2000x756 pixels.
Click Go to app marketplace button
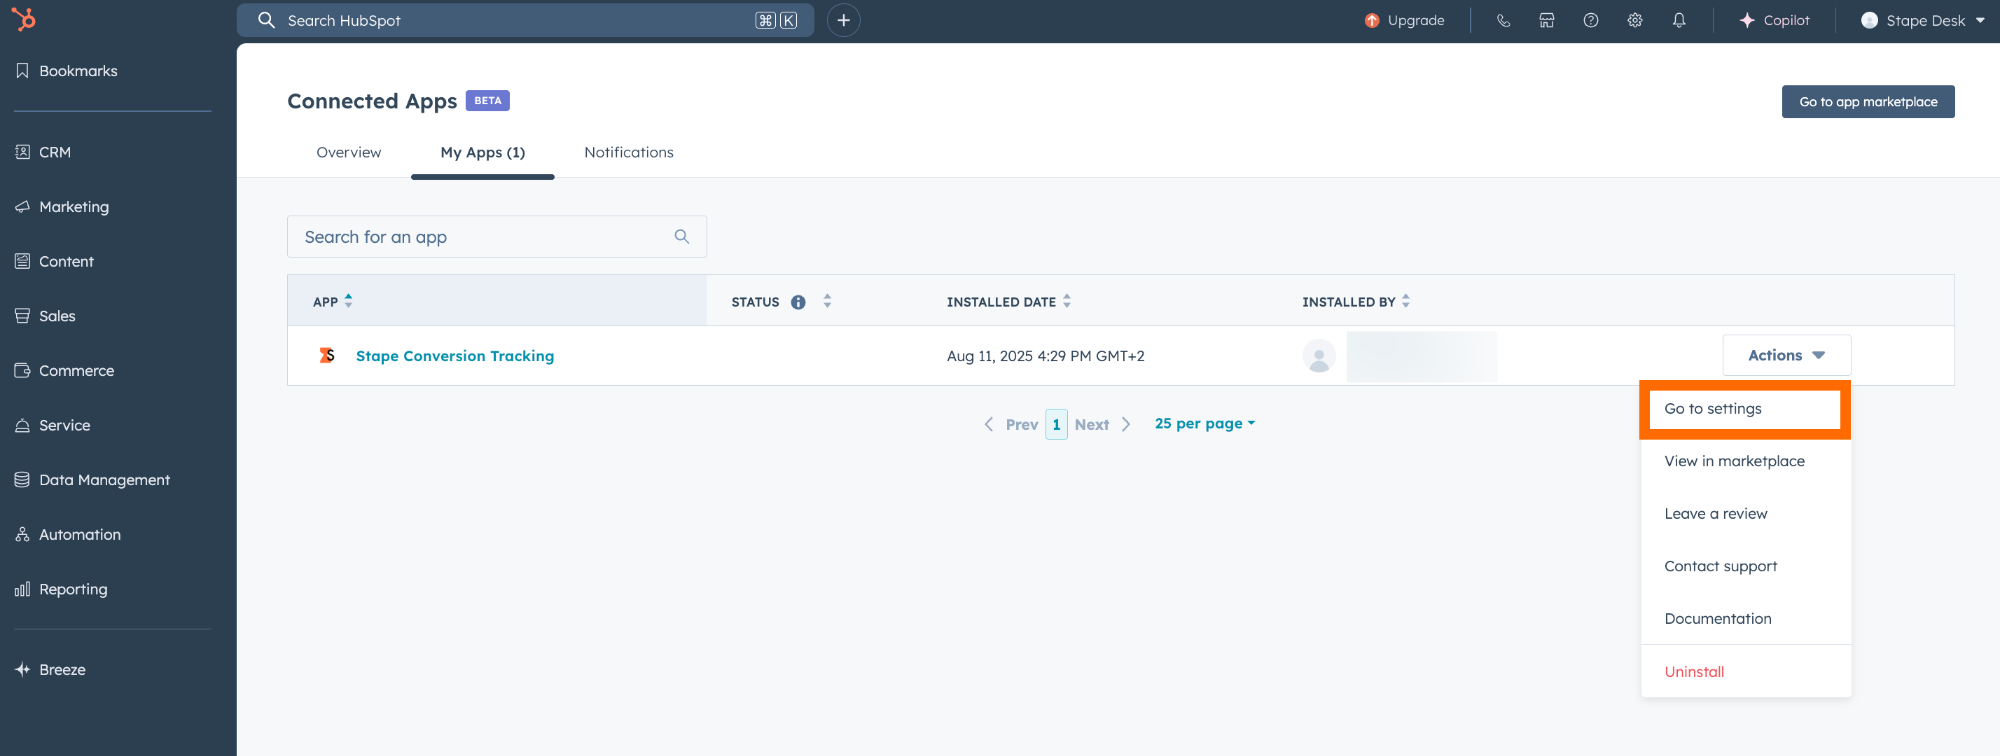[x=1868, y=102]
